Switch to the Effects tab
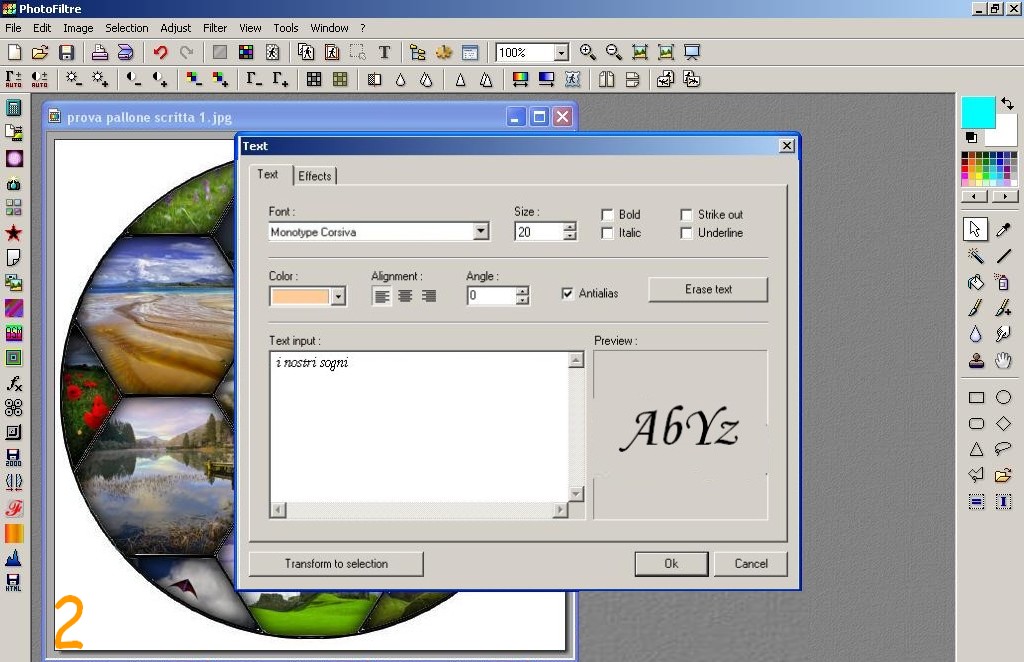This screenshot has width=1024, height=662. 314,176
